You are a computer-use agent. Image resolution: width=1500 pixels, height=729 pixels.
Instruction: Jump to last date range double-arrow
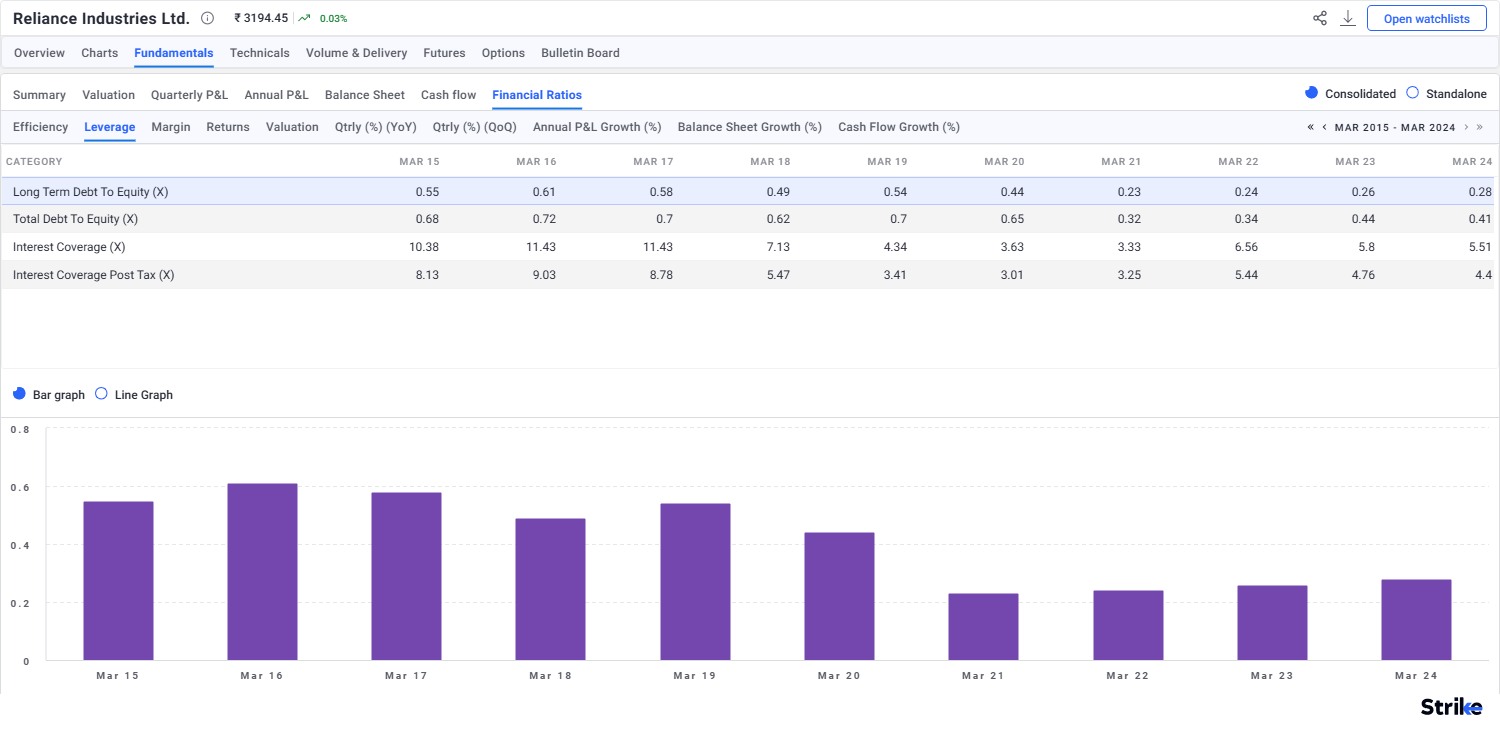coord(1480,127)
